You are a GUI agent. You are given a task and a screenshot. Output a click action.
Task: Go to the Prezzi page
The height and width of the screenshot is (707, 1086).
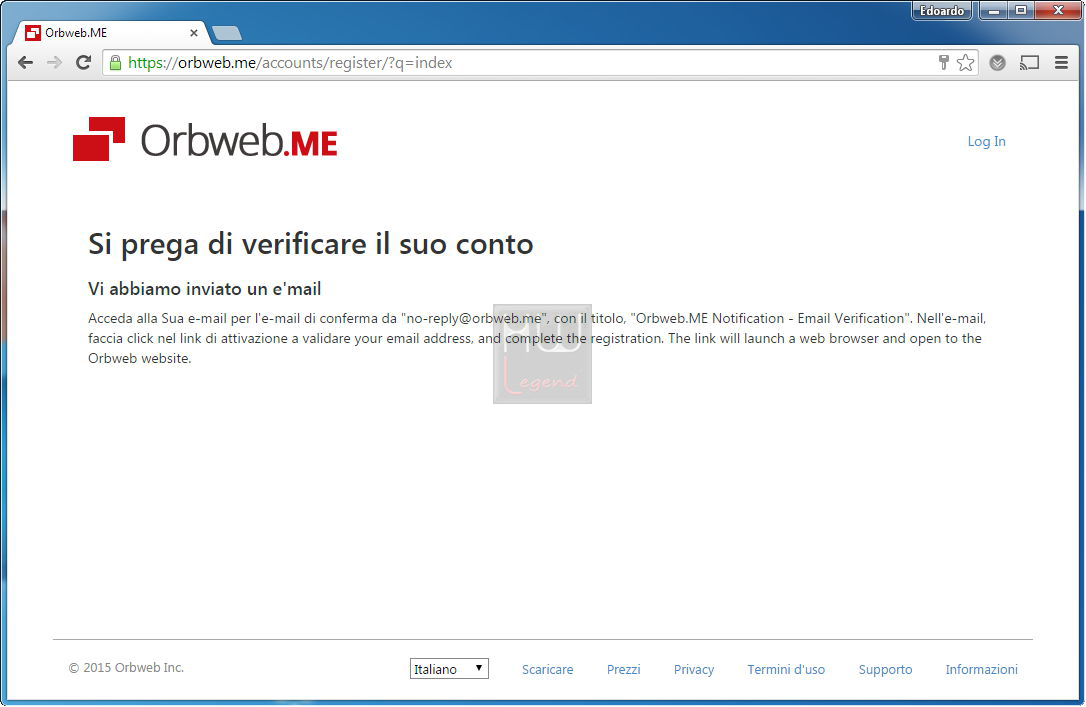click(x=623, y=670)
